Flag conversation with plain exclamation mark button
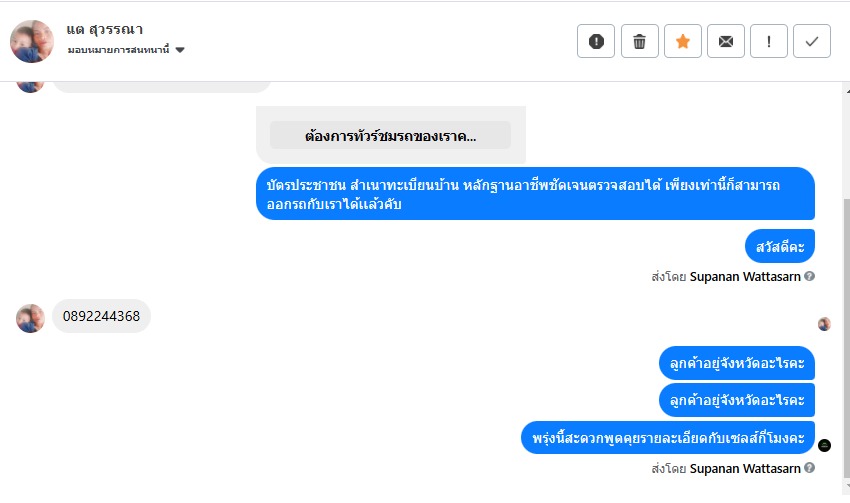The image size is (850, 503). 769,41
